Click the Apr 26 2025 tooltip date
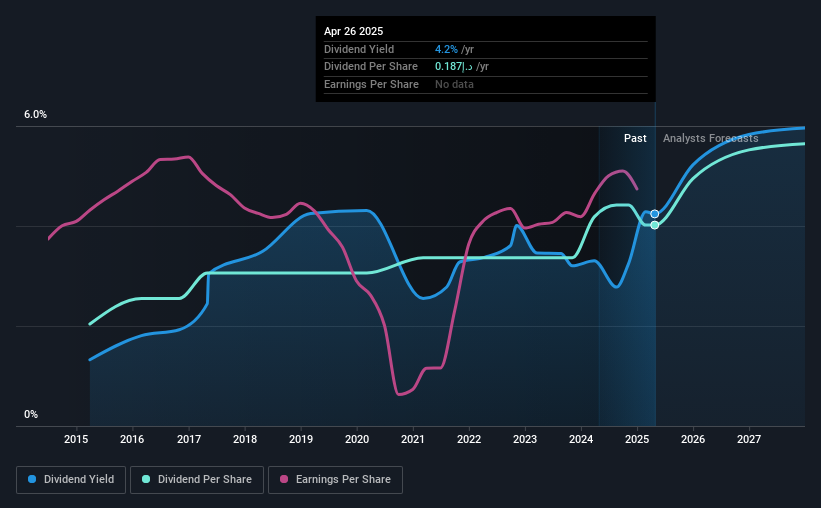This screenshot has height=508, width=821. pyautogui.click(x=353, y=31)
